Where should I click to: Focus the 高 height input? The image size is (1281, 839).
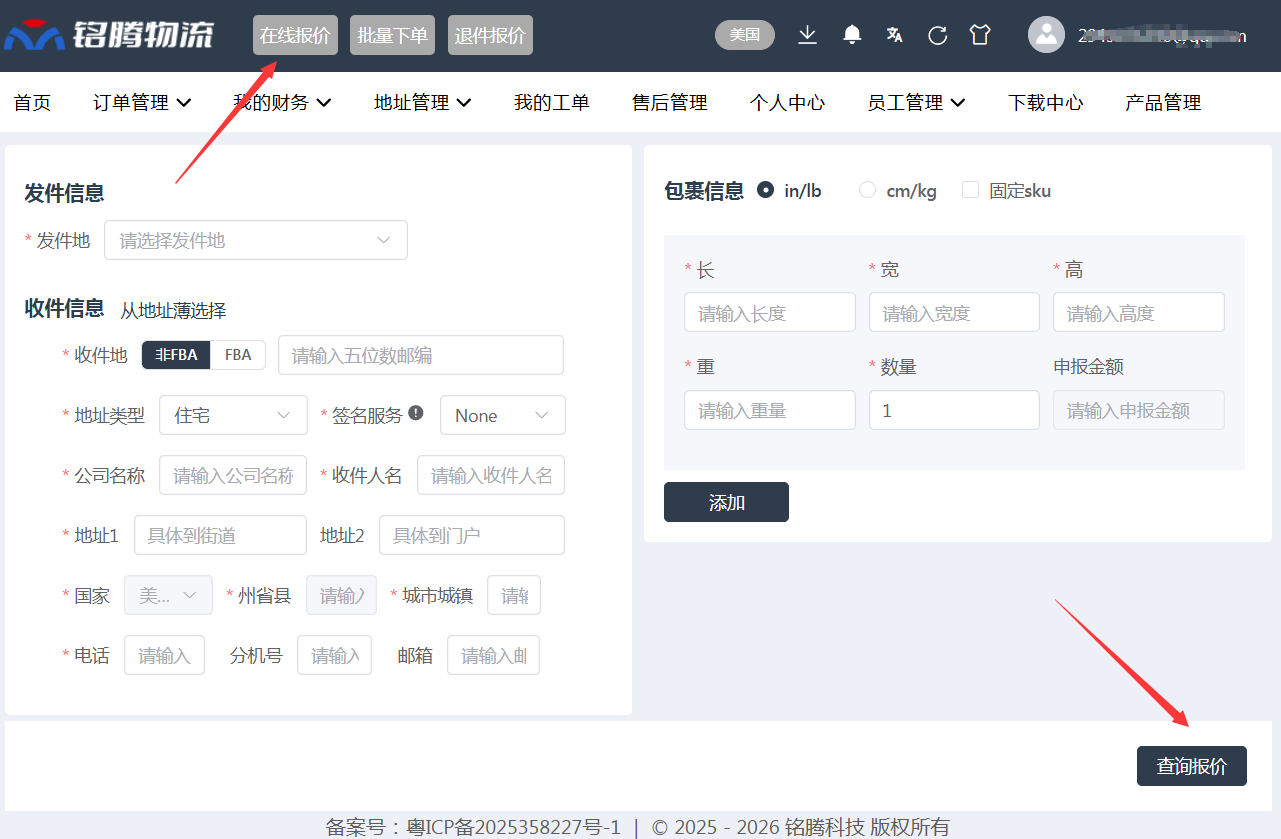tap(1139, 312)
